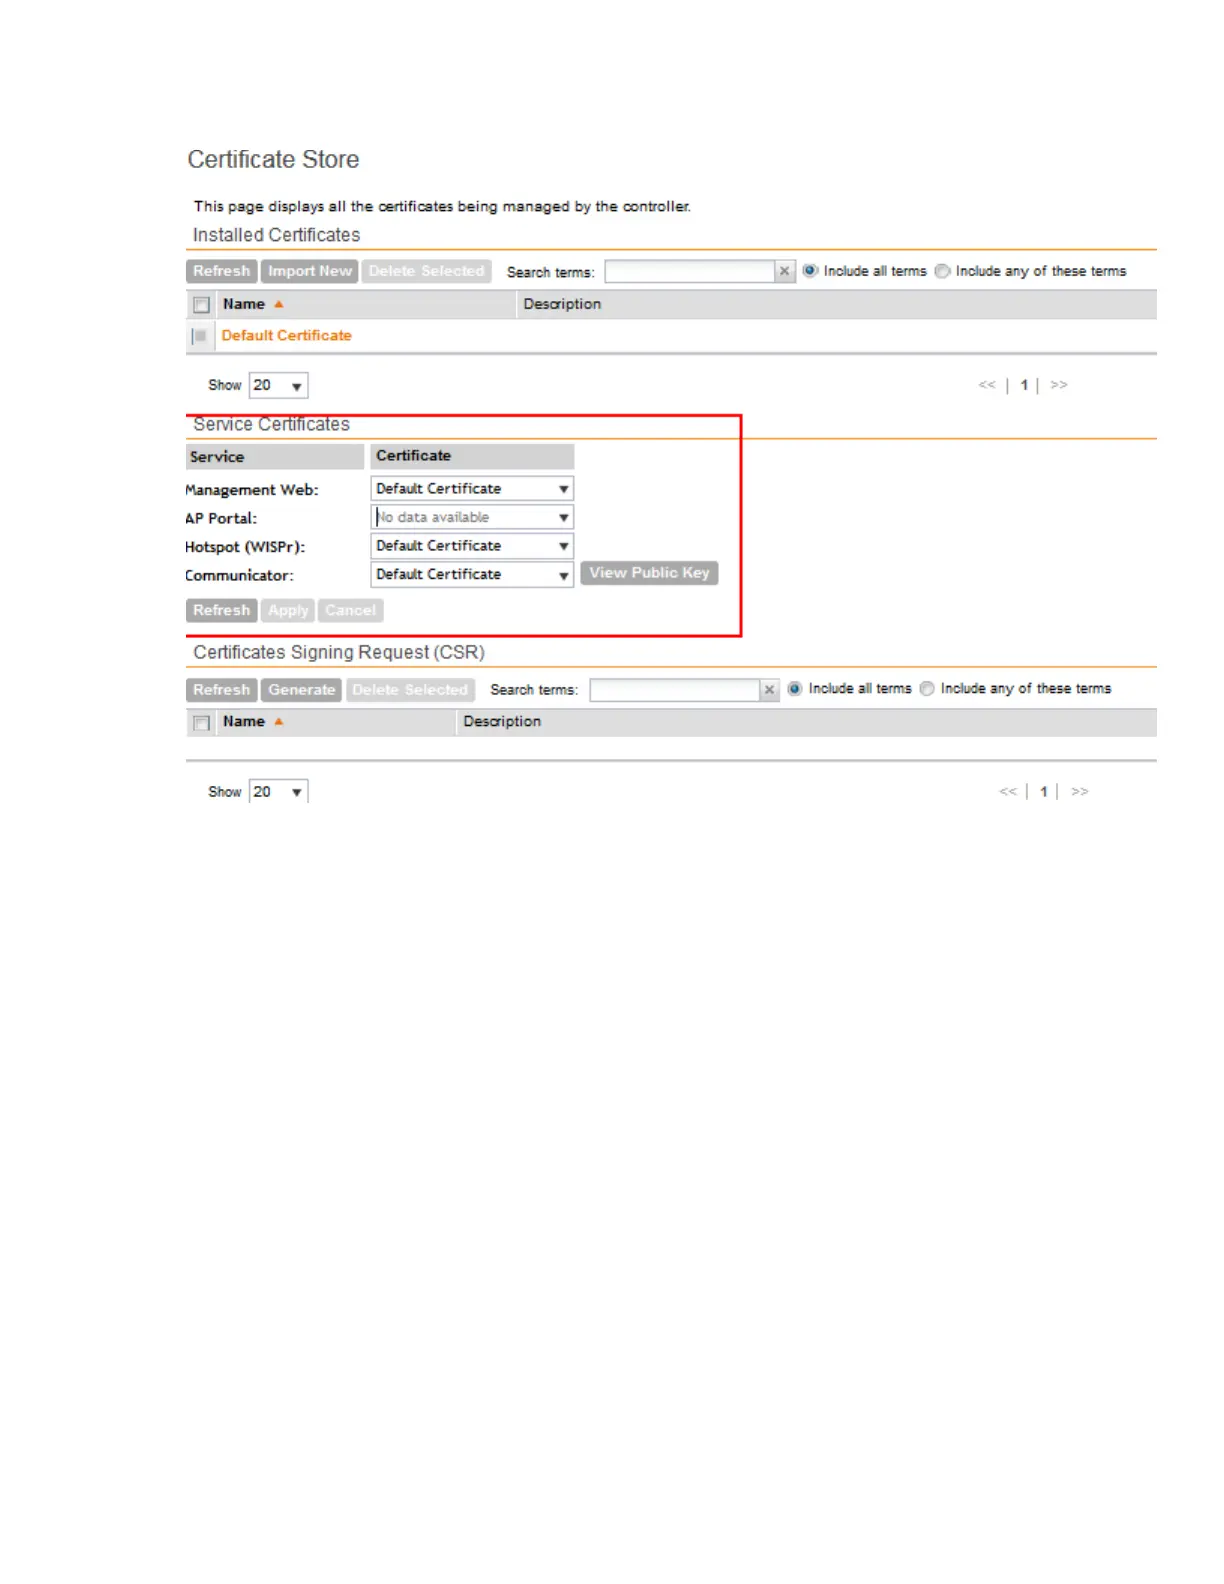The width and height of the screenshot is (1224, 1584).
Task: Go to previous page in Installed Certificates
Action: [x=987, y=385]
